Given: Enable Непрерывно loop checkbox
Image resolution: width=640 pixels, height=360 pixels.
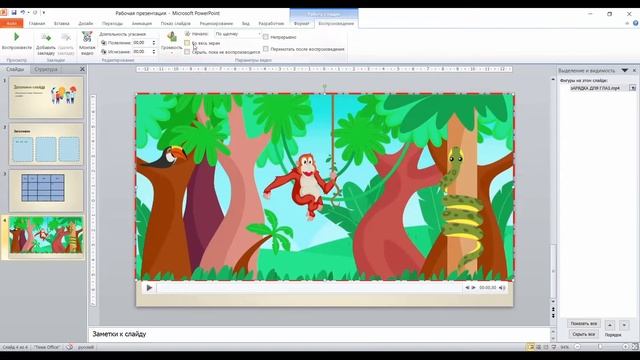Looking at the screenshot, I should coord(266,37).
